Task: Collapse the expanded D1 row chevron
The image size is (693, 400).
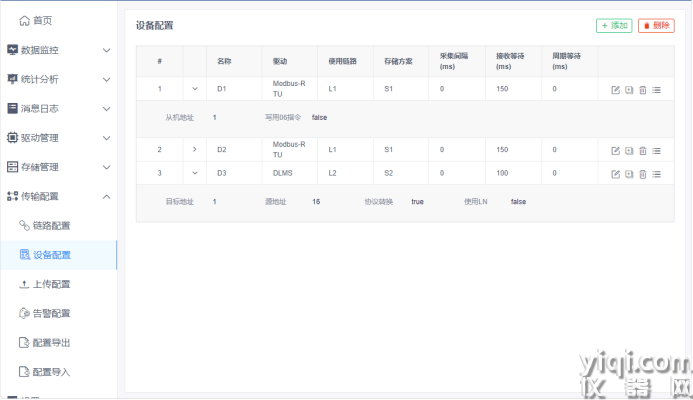Action: point(194,89)
